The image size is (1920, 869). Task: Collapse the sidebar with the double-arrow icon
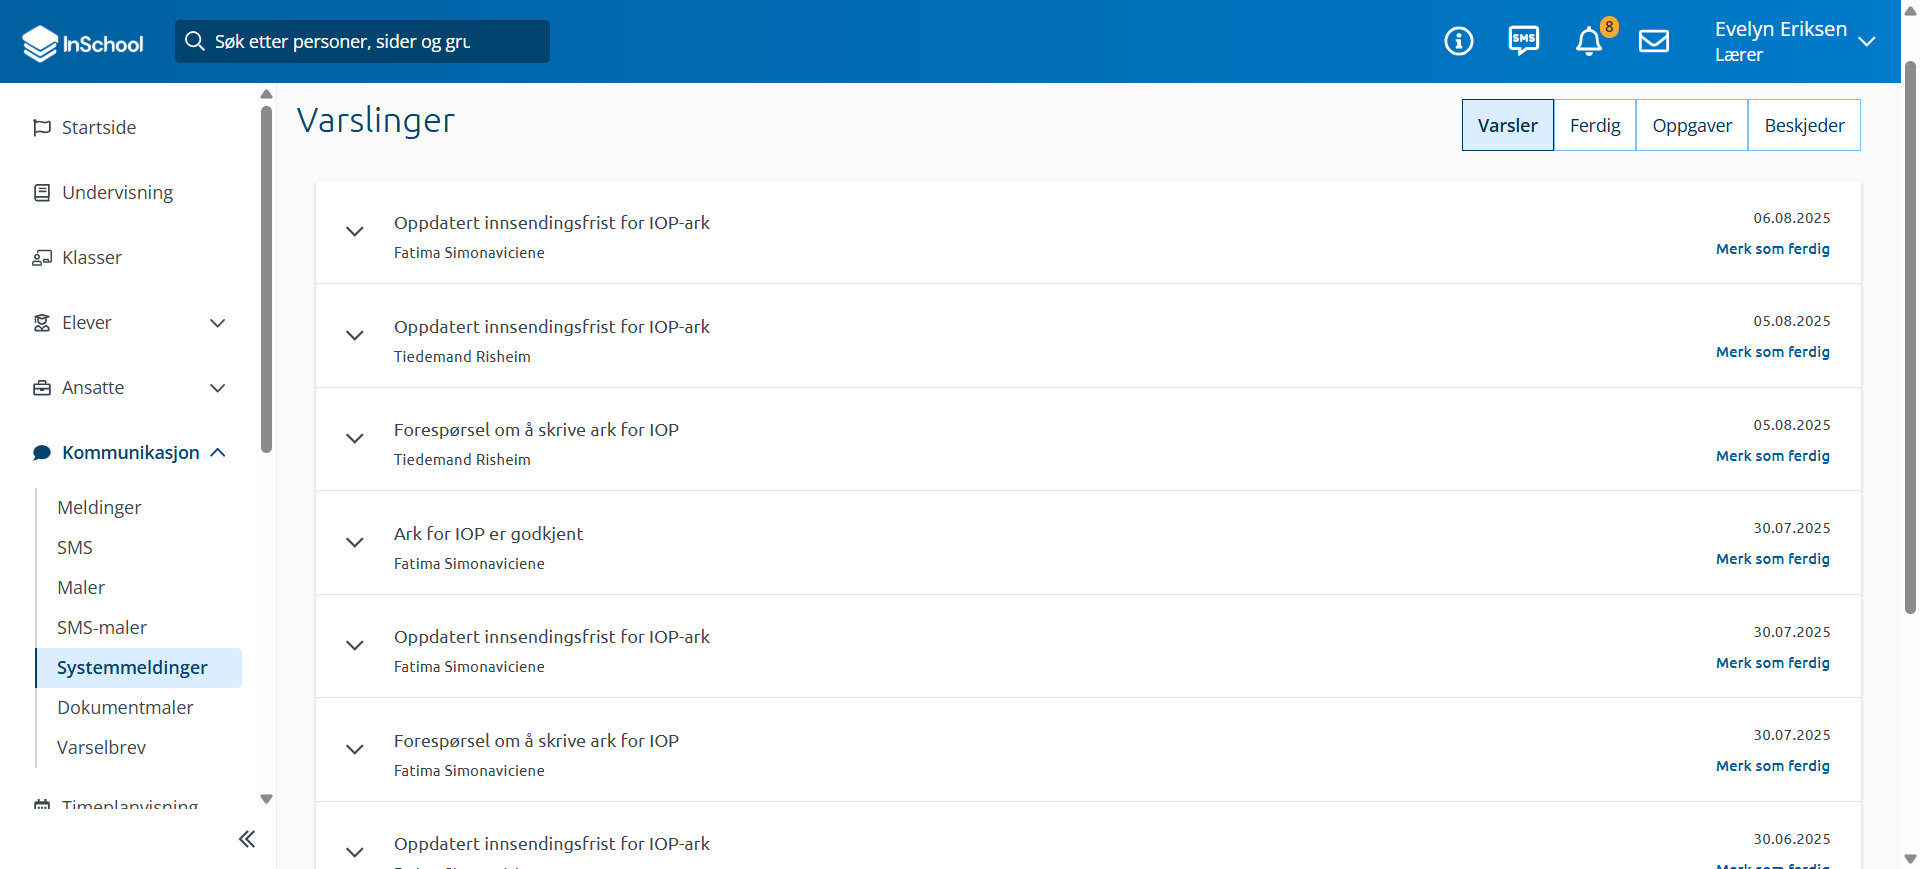(x=247, y=839)
